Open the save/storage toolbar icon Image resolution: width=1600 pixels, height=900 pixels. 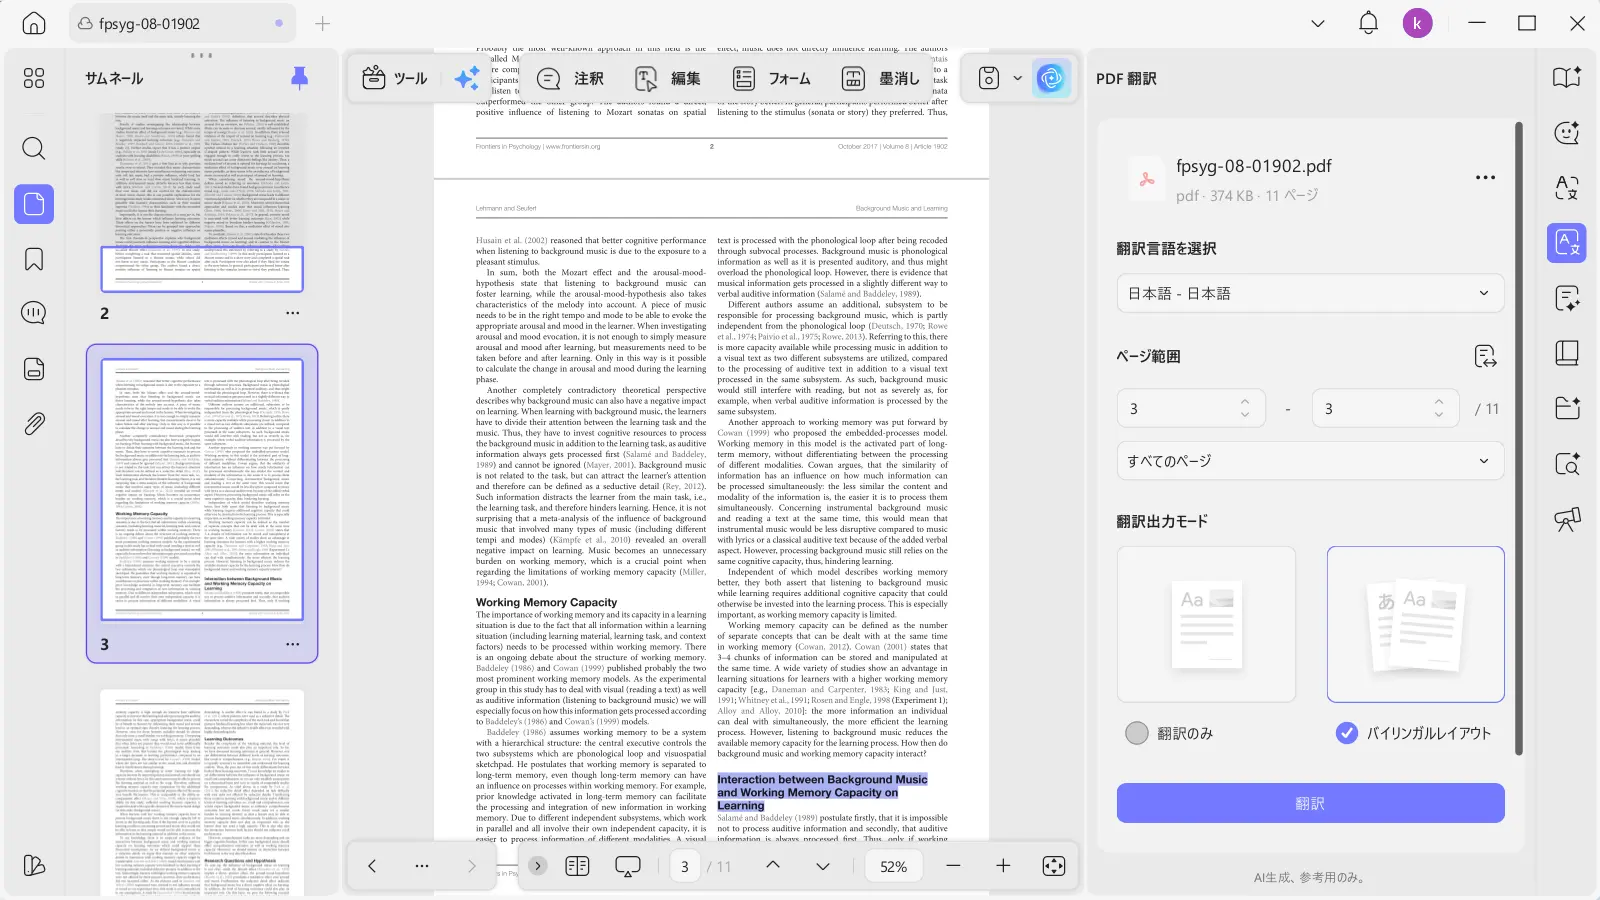989,78
